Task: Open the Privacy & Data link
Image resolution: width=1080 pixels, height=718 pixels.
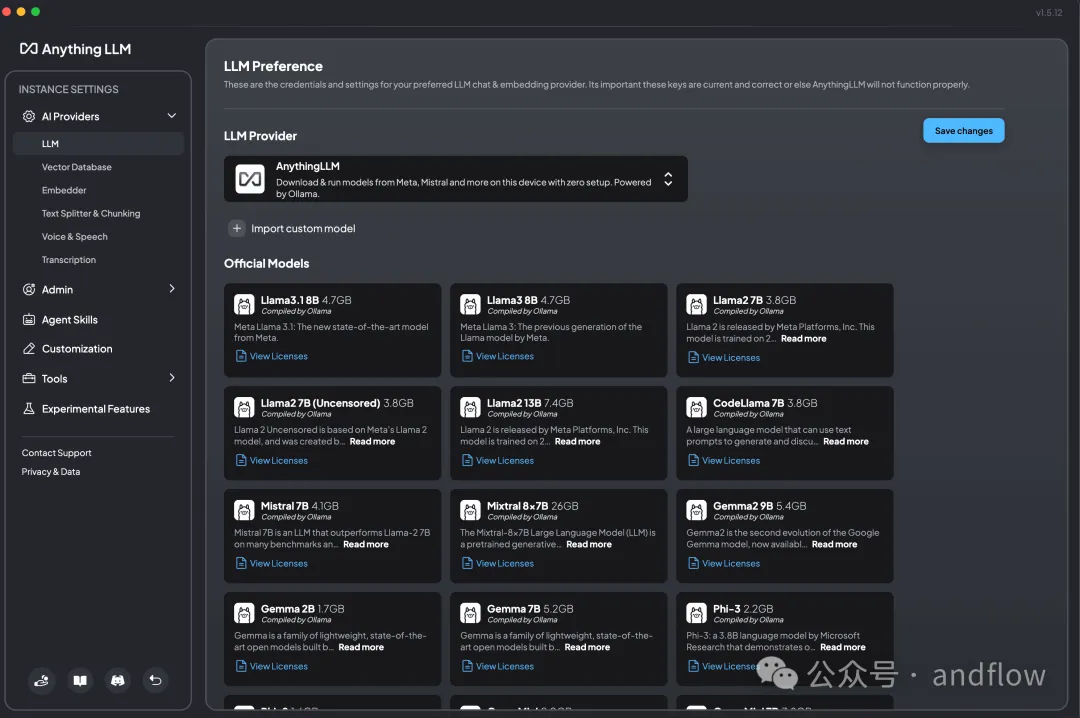Action: [x=51, y=472]
